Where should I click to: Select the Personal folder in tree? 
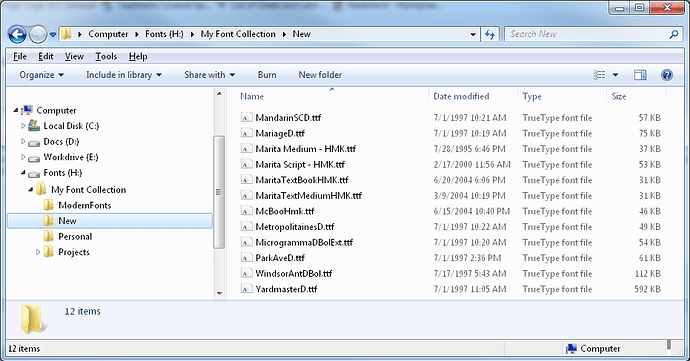coord(75,236)
